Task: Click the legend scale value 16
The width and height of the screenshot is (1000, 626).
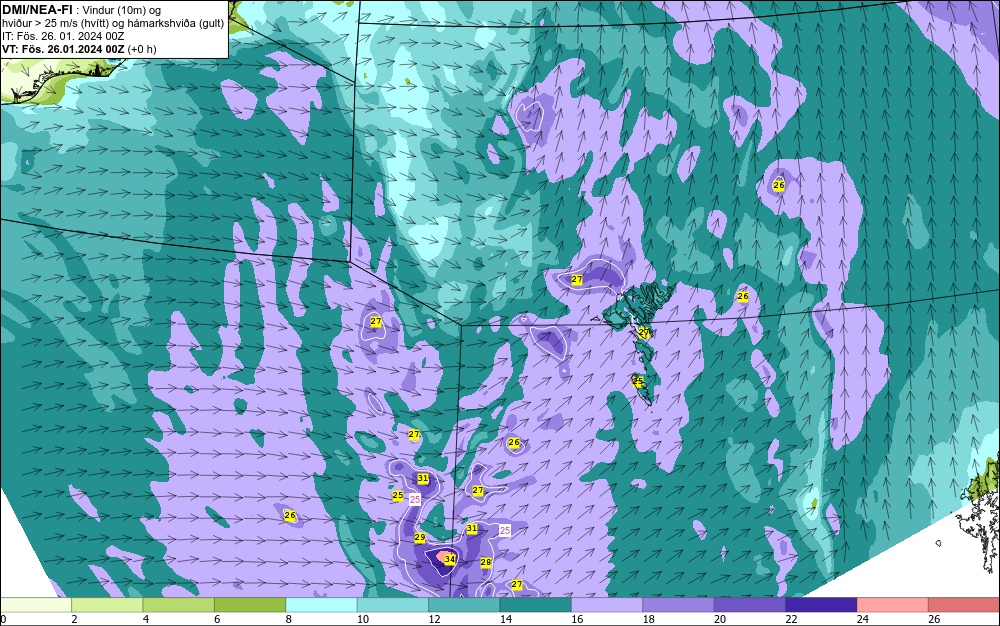Action: coord(577,619)
